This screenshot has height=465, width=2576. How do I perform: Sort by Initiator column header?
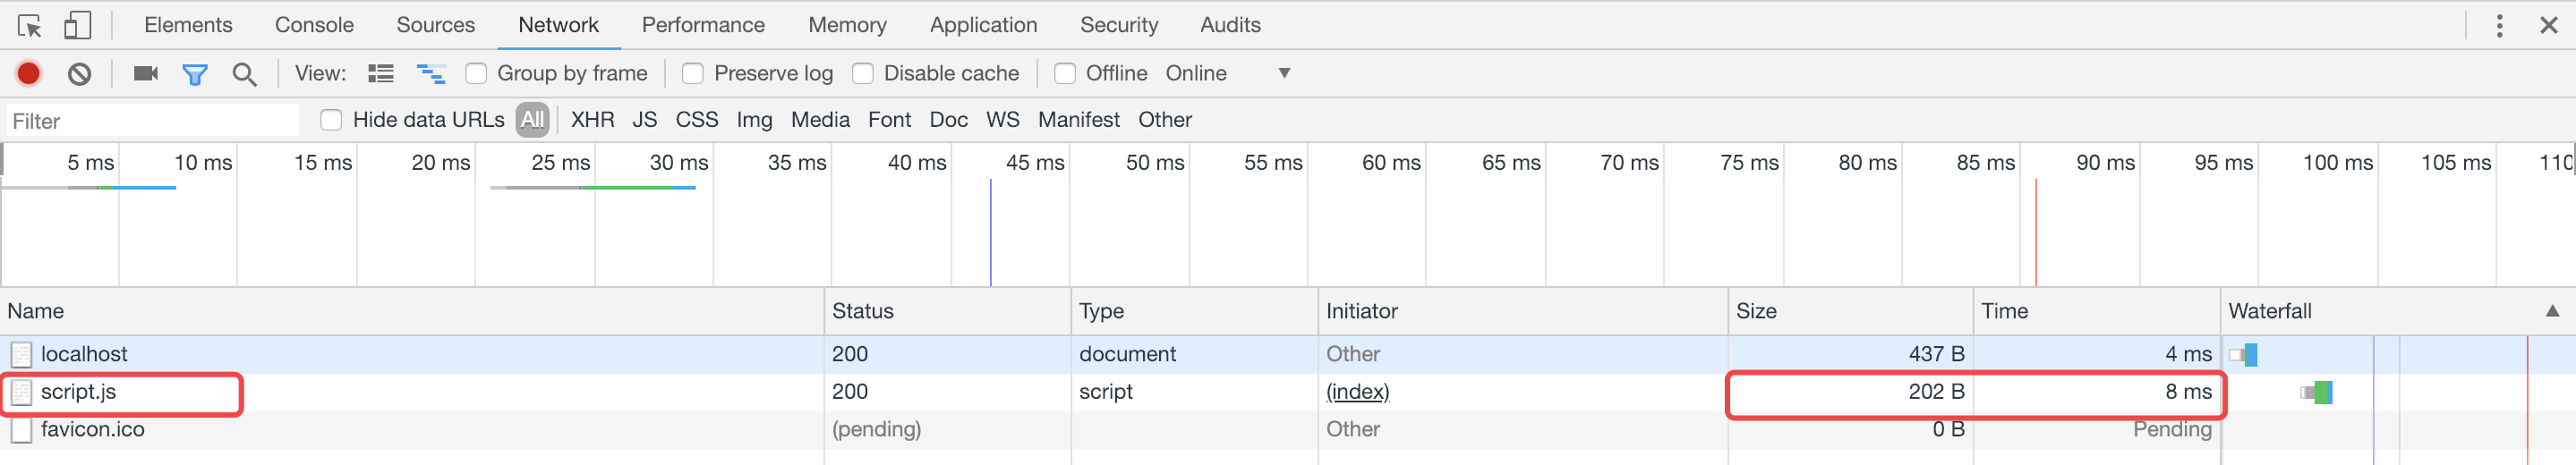(x=1523, y=311)
